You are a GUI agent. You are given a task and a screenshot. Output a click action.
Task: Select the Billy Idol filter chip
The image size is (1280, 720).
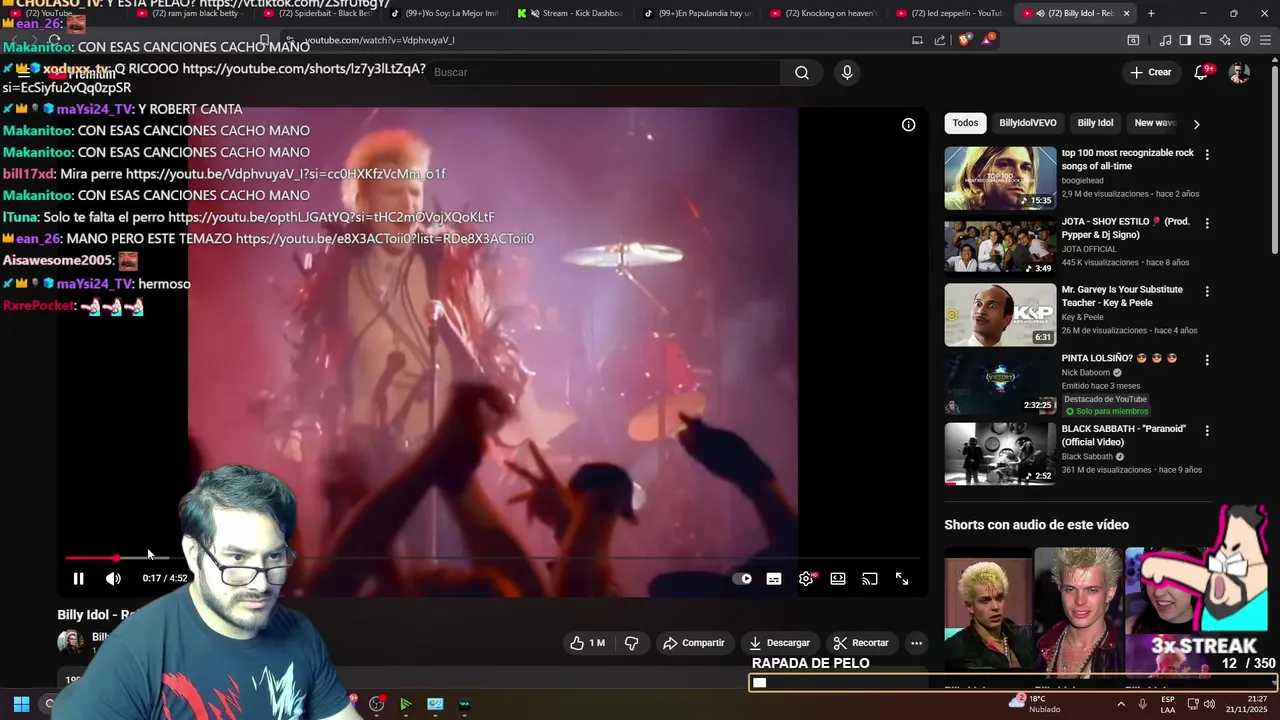(x=1095, y=123)
